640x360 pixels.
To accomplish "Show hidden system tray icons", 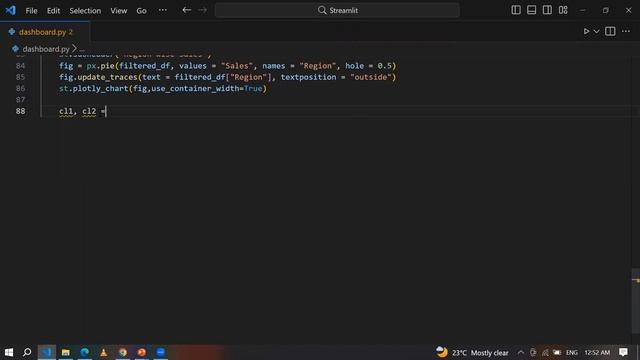I will 520,352.
